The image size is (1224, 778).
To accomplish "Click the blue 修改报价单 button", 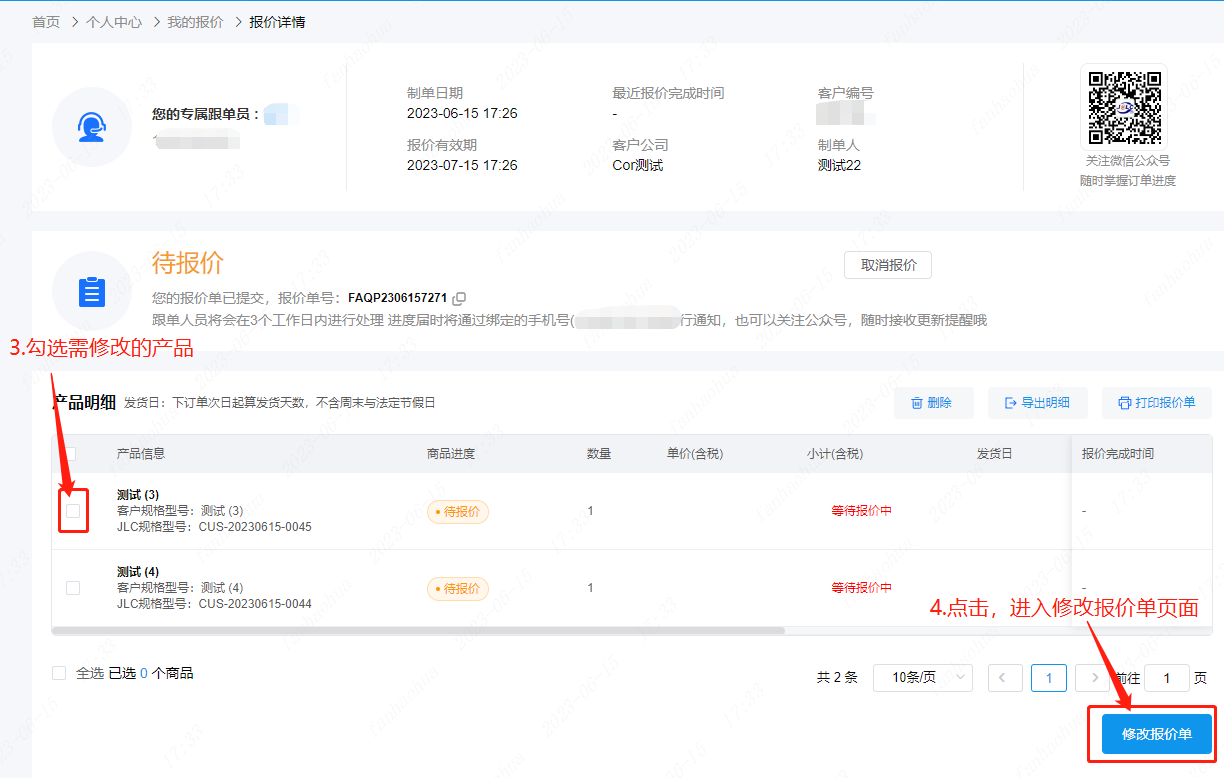I will pos(1156,734).
